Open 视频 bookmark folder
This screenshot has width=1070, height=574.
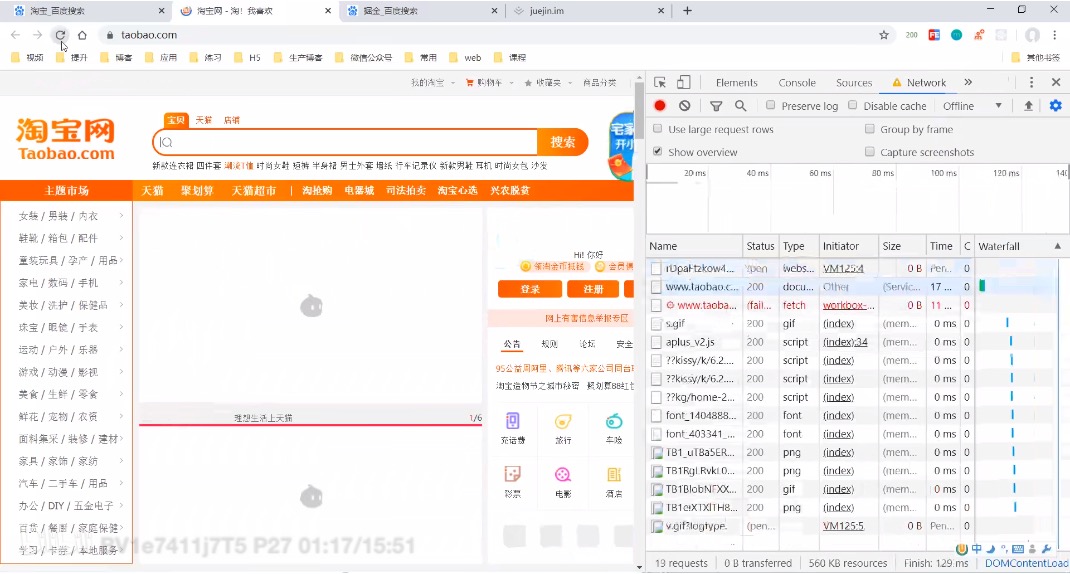click(x=28, y=58)
